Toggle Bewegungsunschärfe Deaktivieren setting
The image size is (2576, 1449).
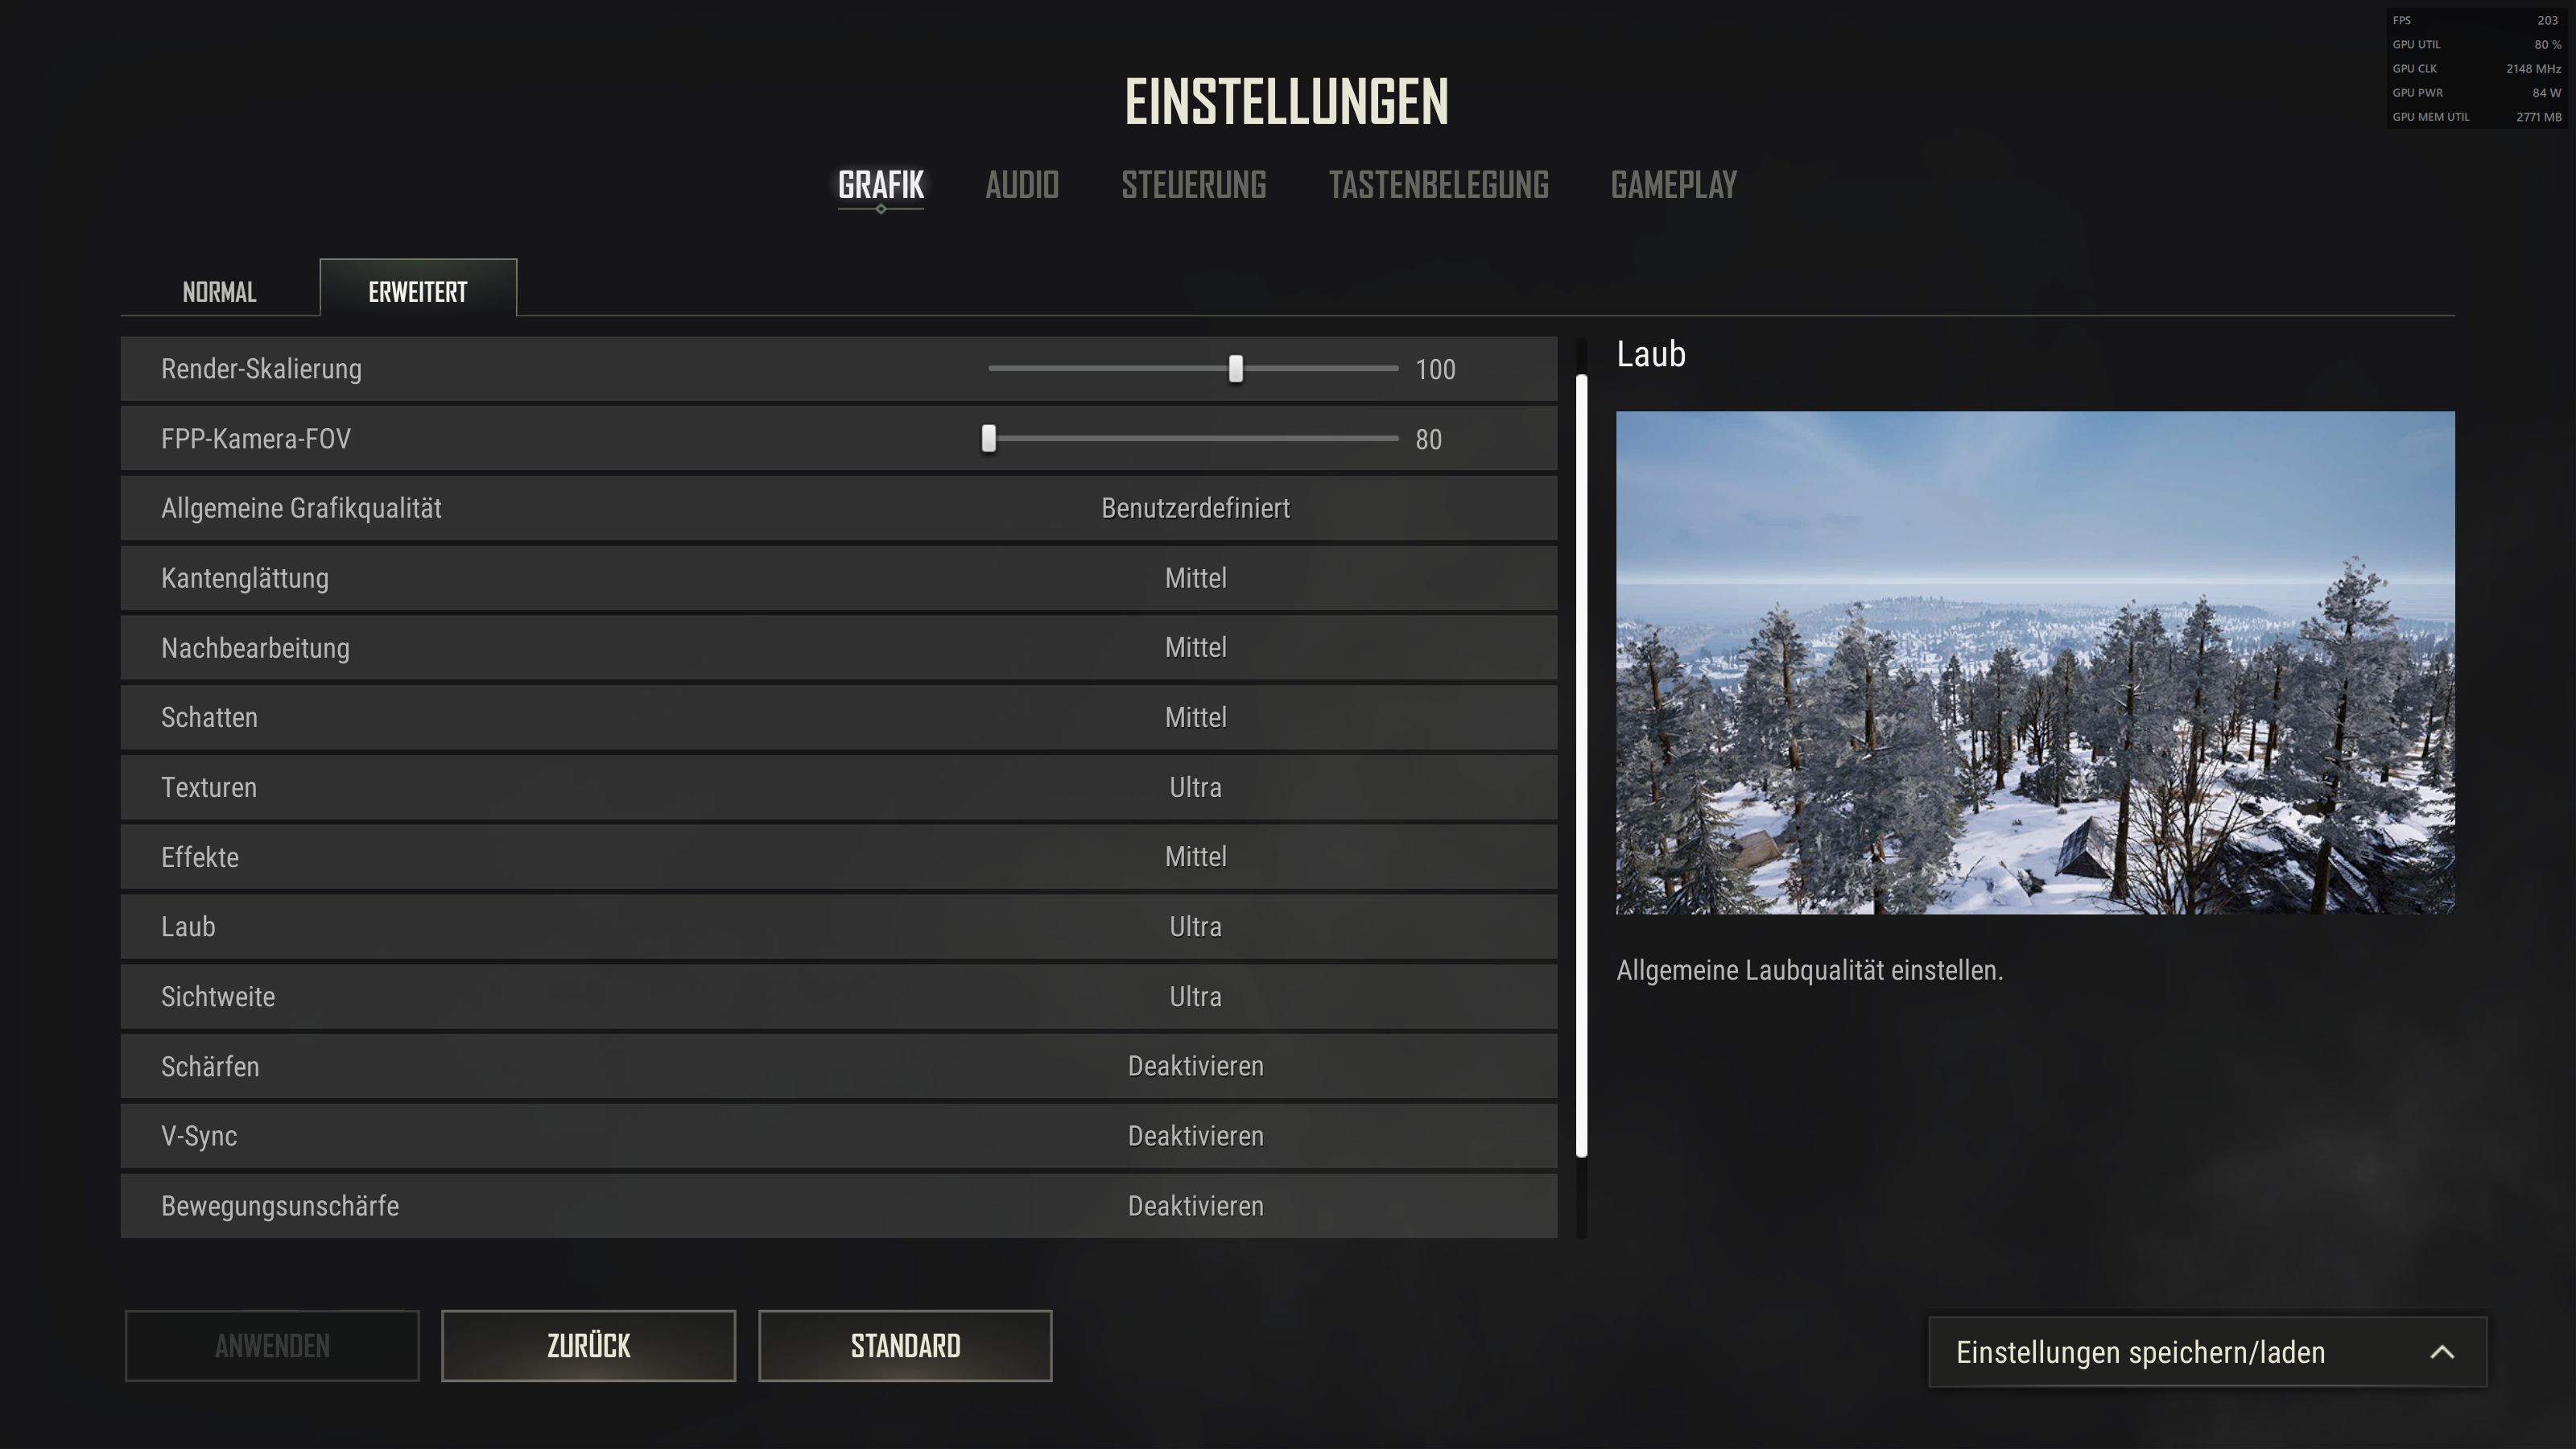click(1195, 1206)
